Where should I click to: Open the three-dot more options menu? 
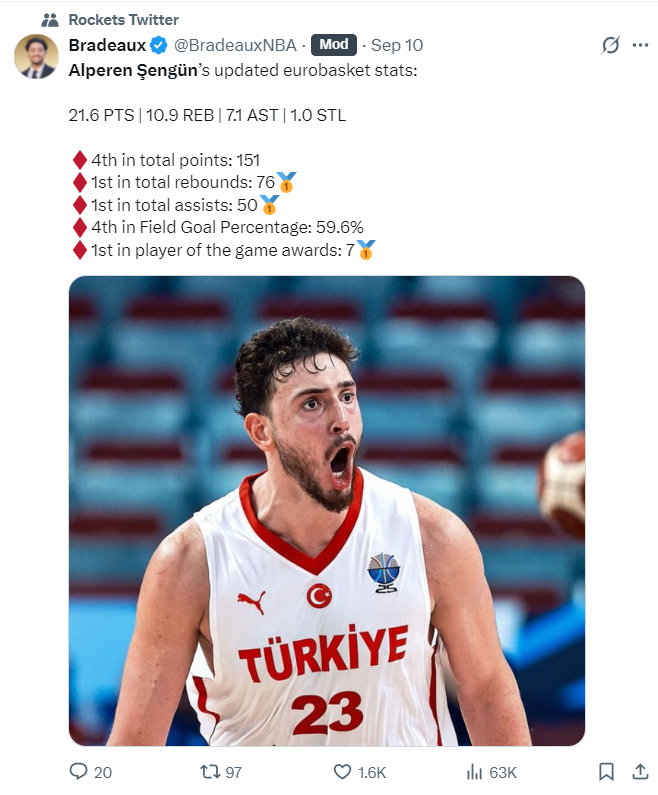pos(640,45)
